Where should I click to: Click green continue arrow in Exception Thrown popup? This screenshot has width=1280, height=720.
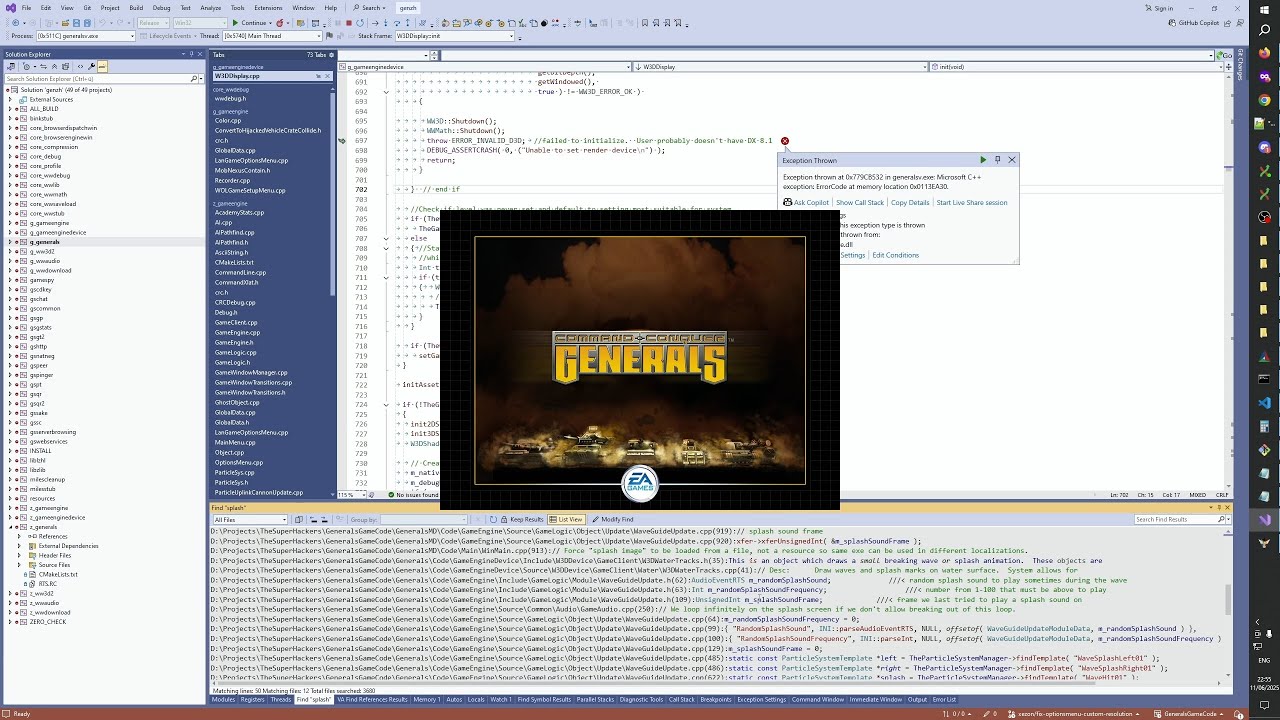tap(983, 160)
